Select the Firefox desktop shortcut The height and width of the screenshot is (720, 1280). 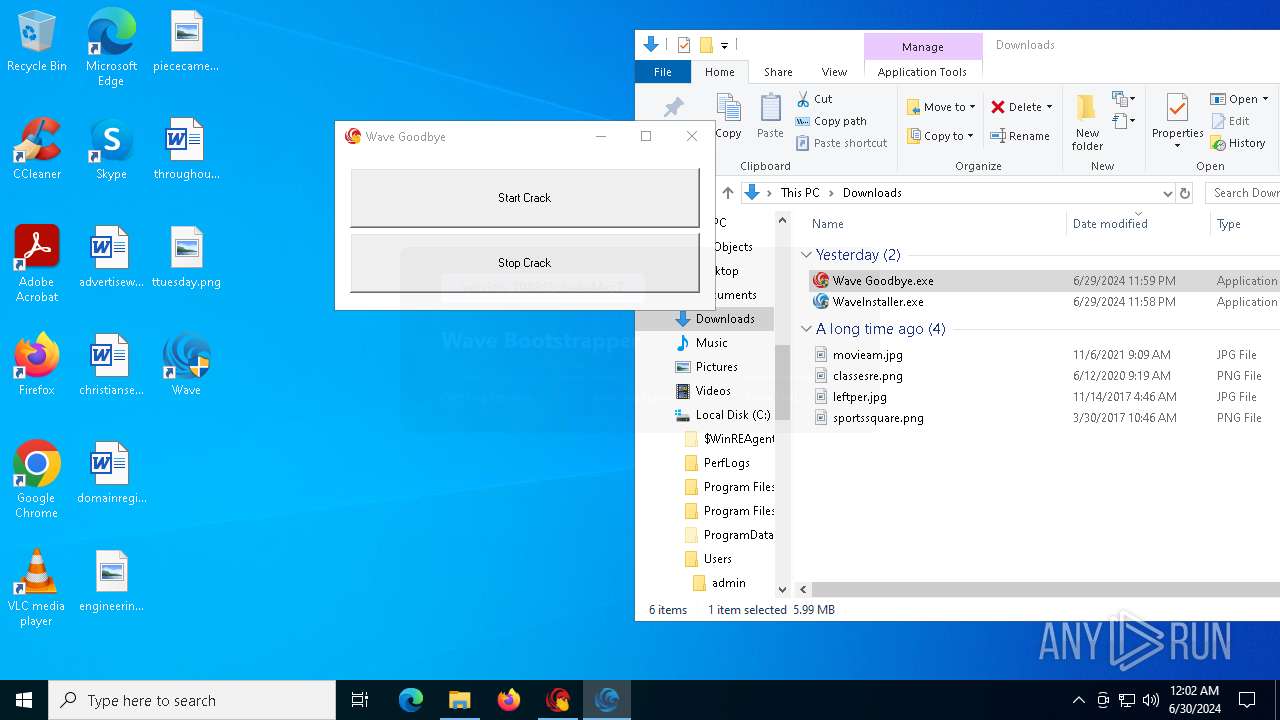click(x=37, y=366)
